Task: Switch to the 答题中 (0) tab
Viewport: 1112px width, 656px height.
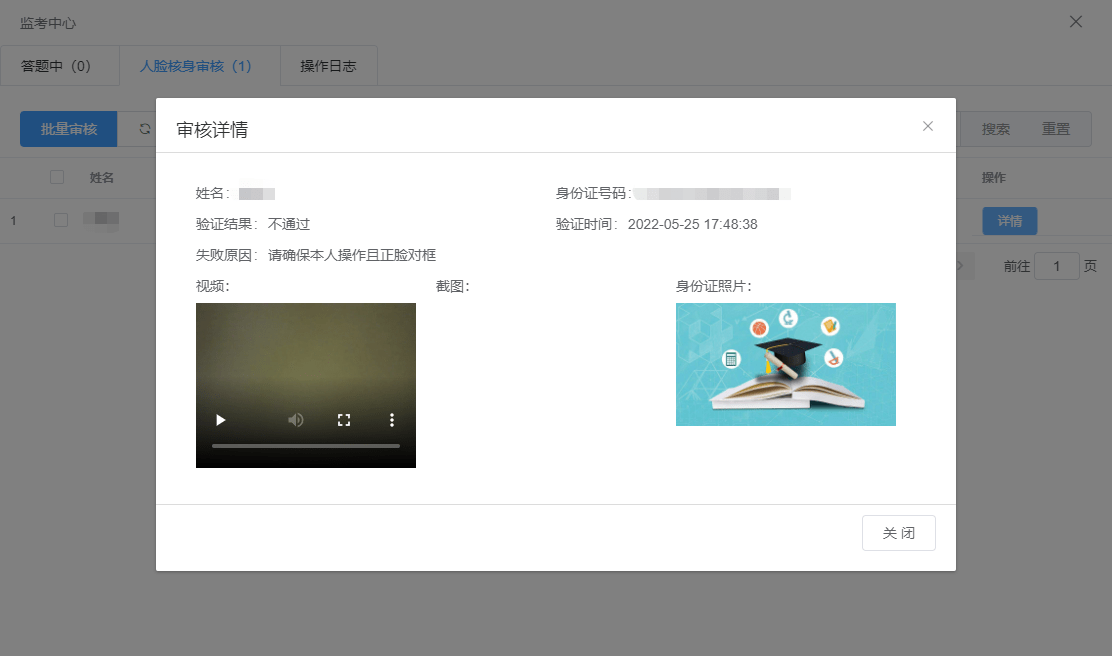Action: click(x=56, y=66)
